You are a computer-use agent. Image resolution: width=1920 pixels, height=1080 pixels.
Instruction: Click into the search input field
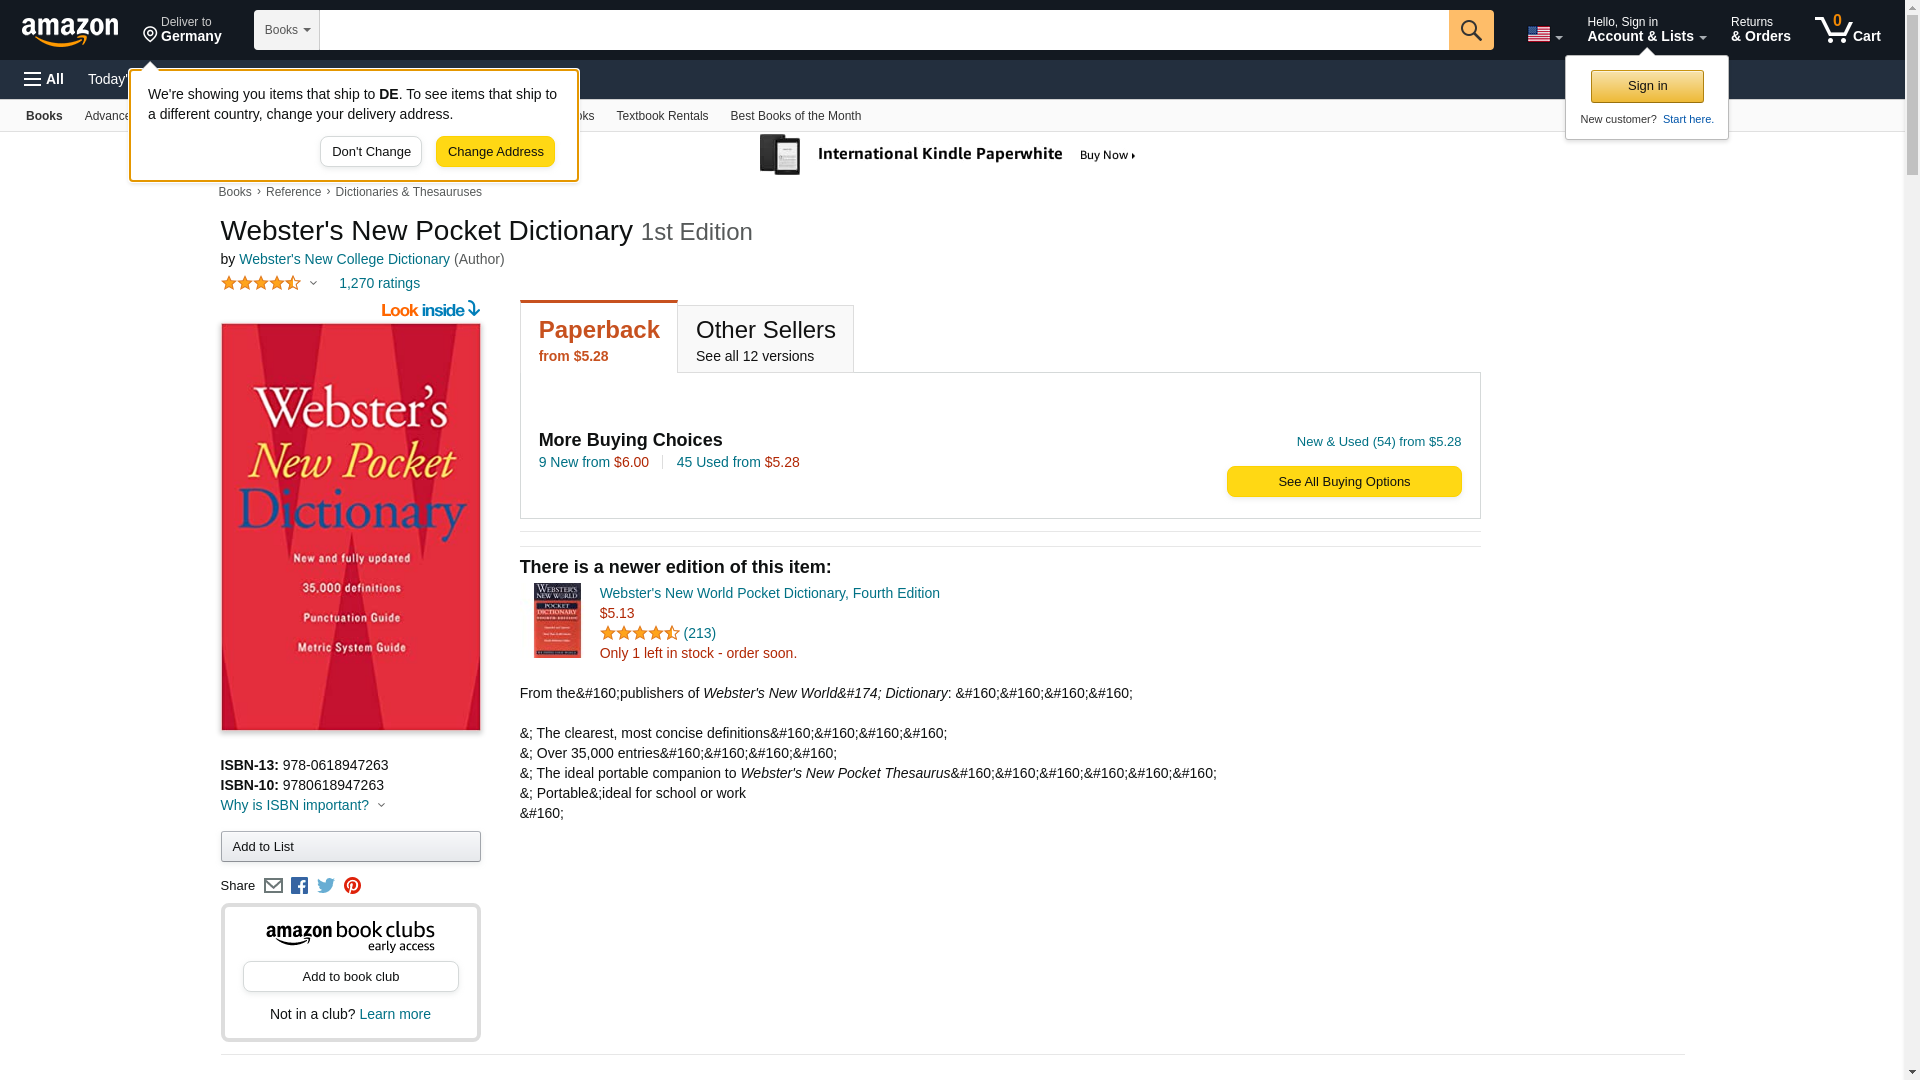(x=883, y=30)
